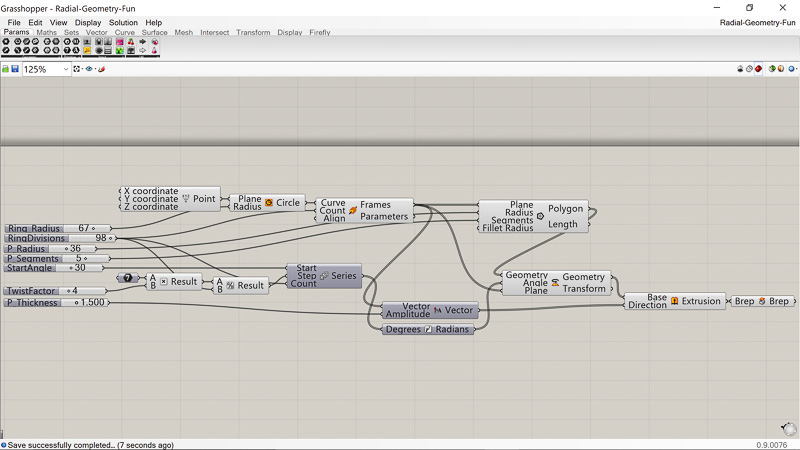Switch to the Transform tab
The image size is (800, 450).
coord(253,32)
